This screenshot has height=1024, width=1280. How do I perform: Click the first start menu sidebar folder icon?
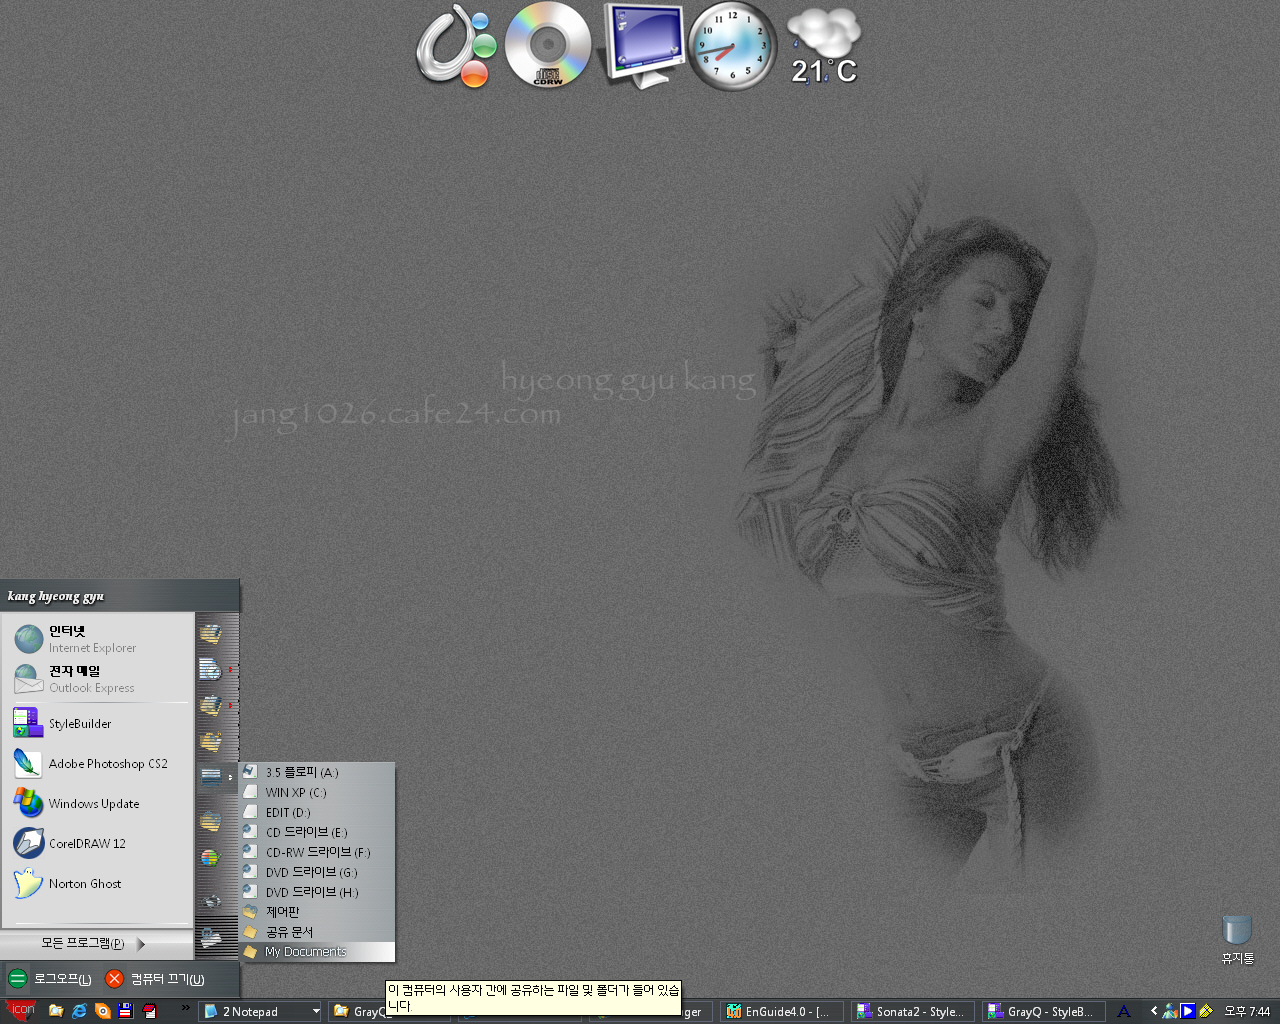point(210,633)
